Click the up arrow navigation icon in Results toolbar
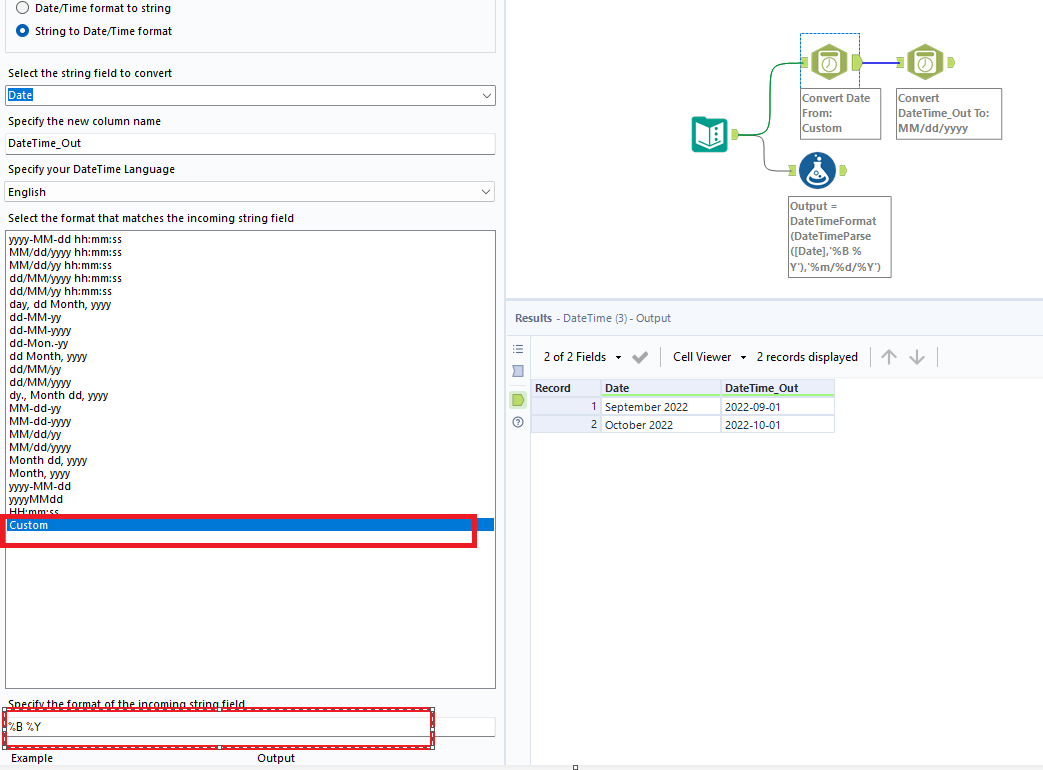Viewport: 1043px width, 770px height. (x=888, y=356)
